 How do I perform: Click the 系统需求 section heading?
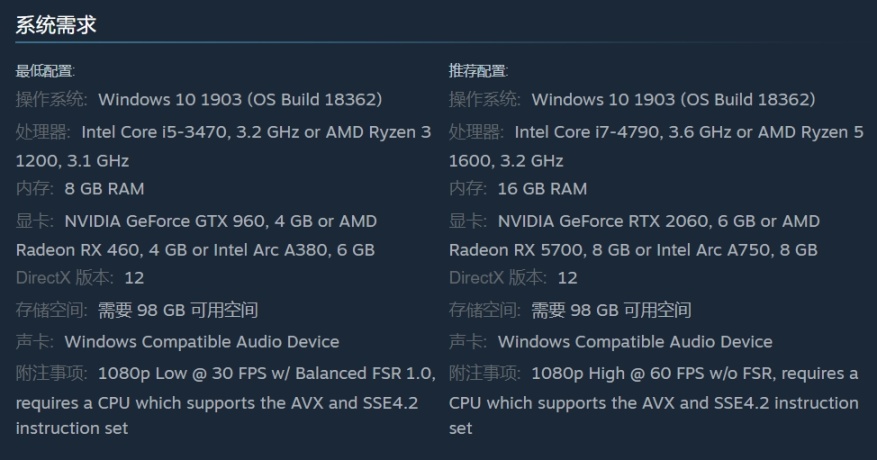click(x=56, y=26)
